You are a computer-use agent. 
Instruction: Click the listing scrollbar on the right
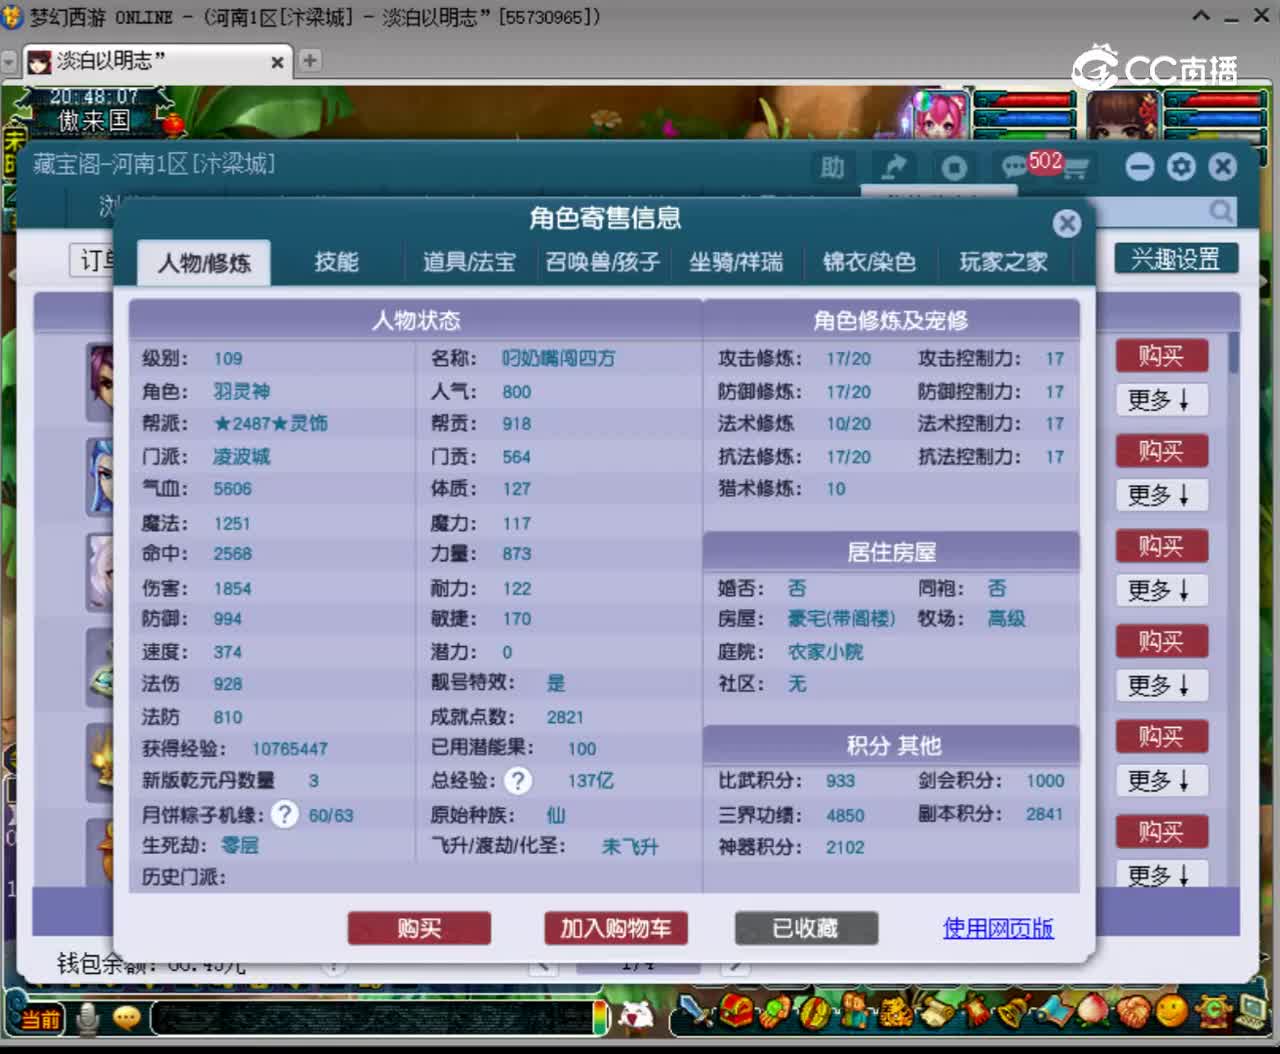[1234, 353]
